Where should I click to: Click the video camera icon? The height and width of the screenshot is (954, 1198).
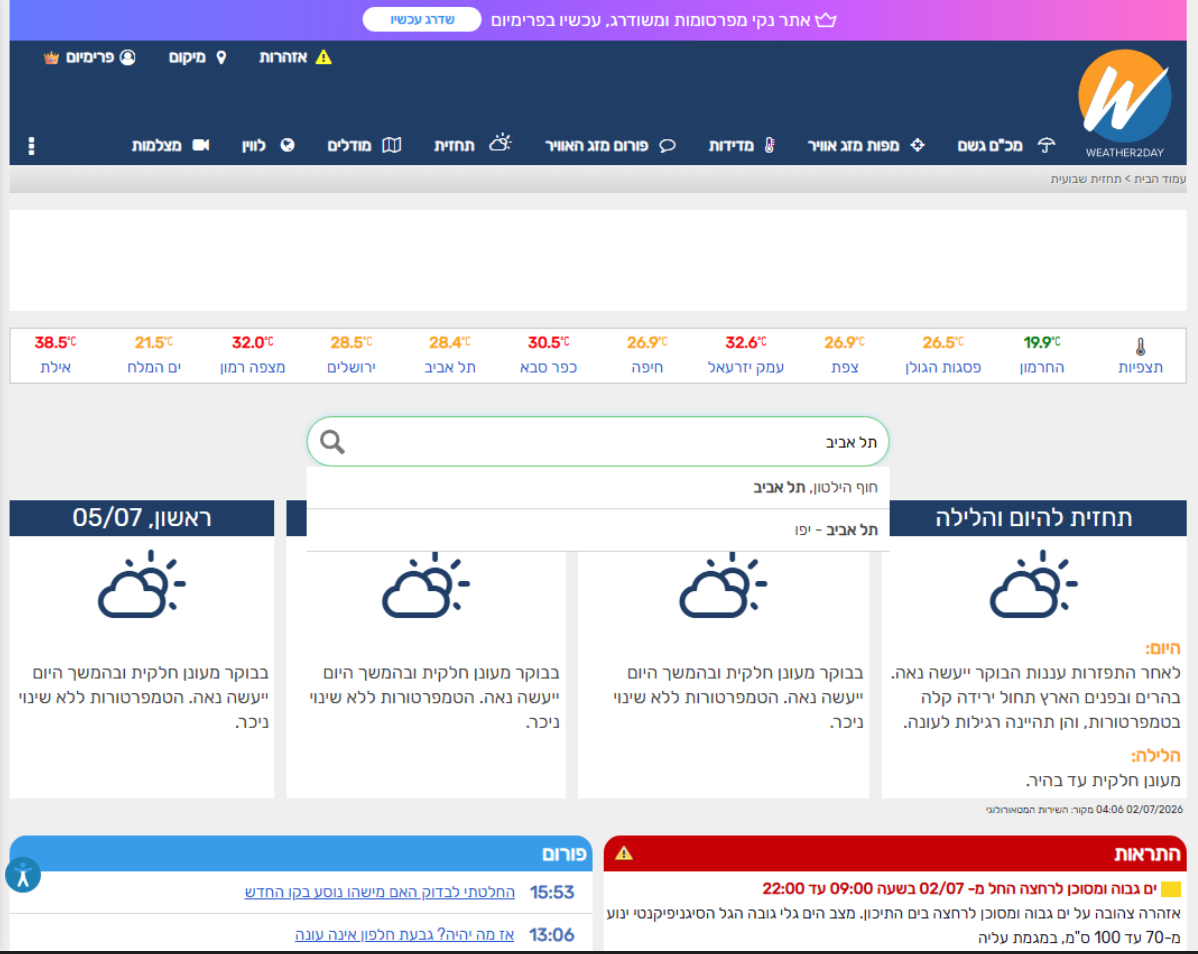pos(201,145)
